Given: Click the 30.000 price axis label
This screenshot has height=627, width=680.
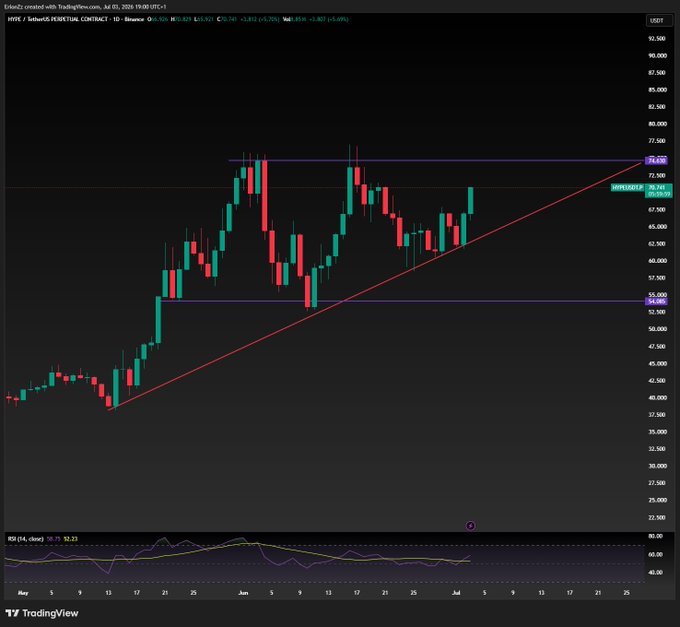Looking at the screenshot, I should [657, 466].
